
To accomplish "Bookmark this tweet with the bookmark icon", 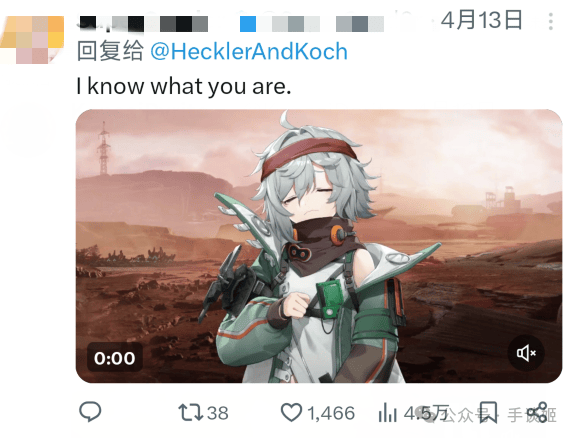I will (x=489, y=412).
